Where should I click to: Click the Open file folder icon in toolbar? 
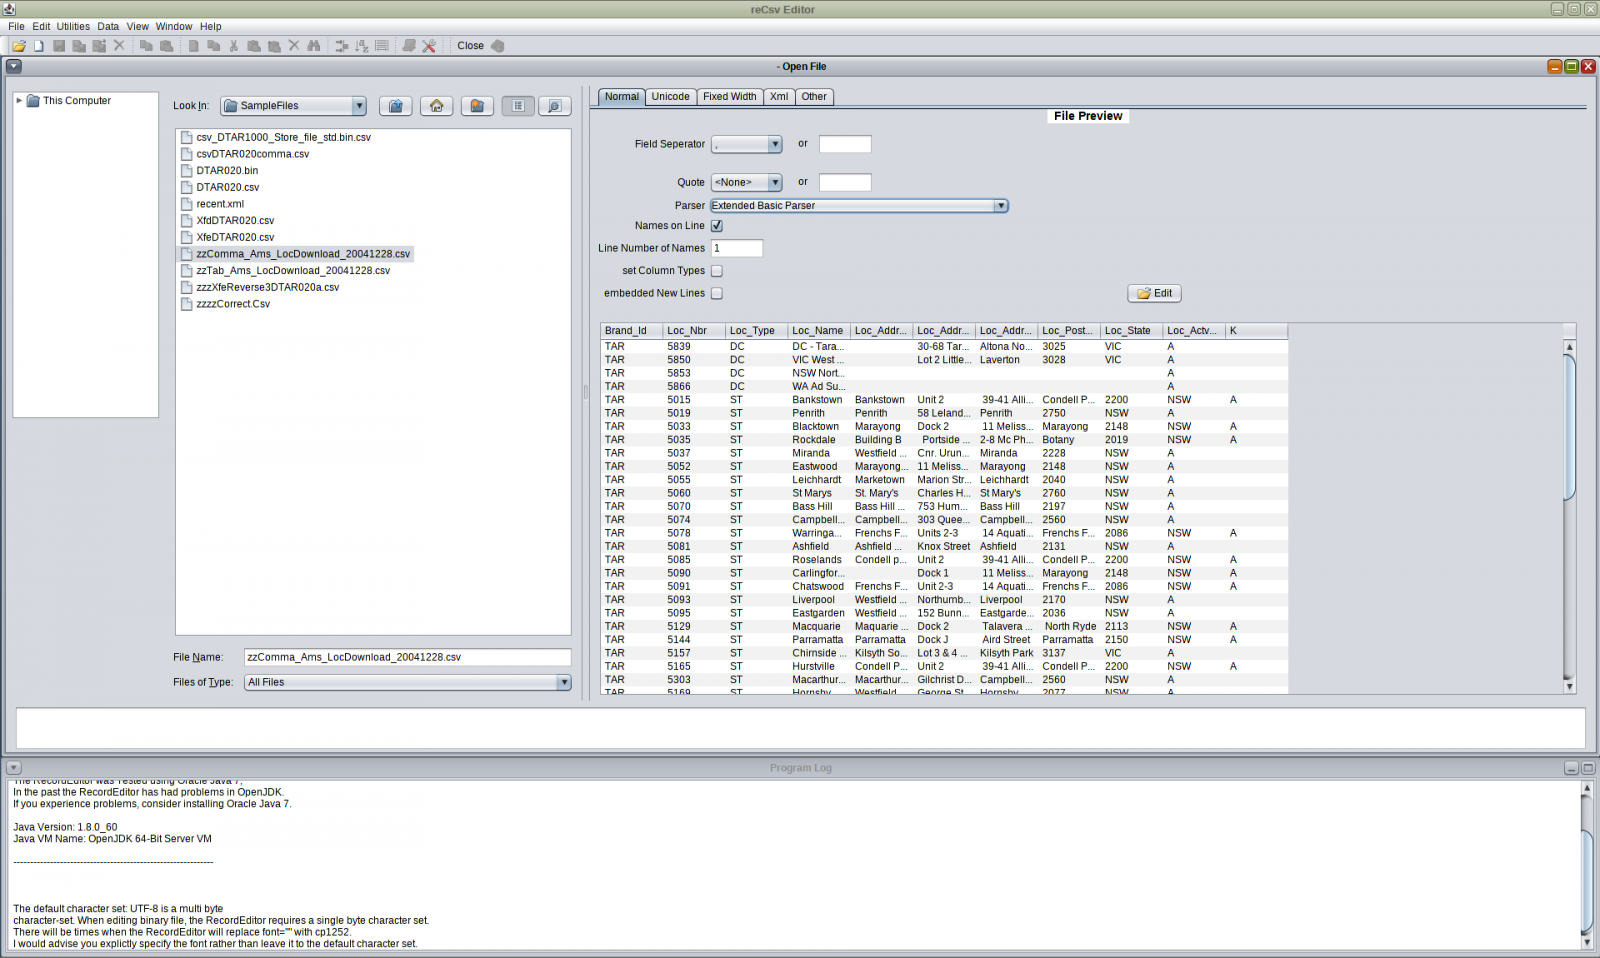click(19, 46)
